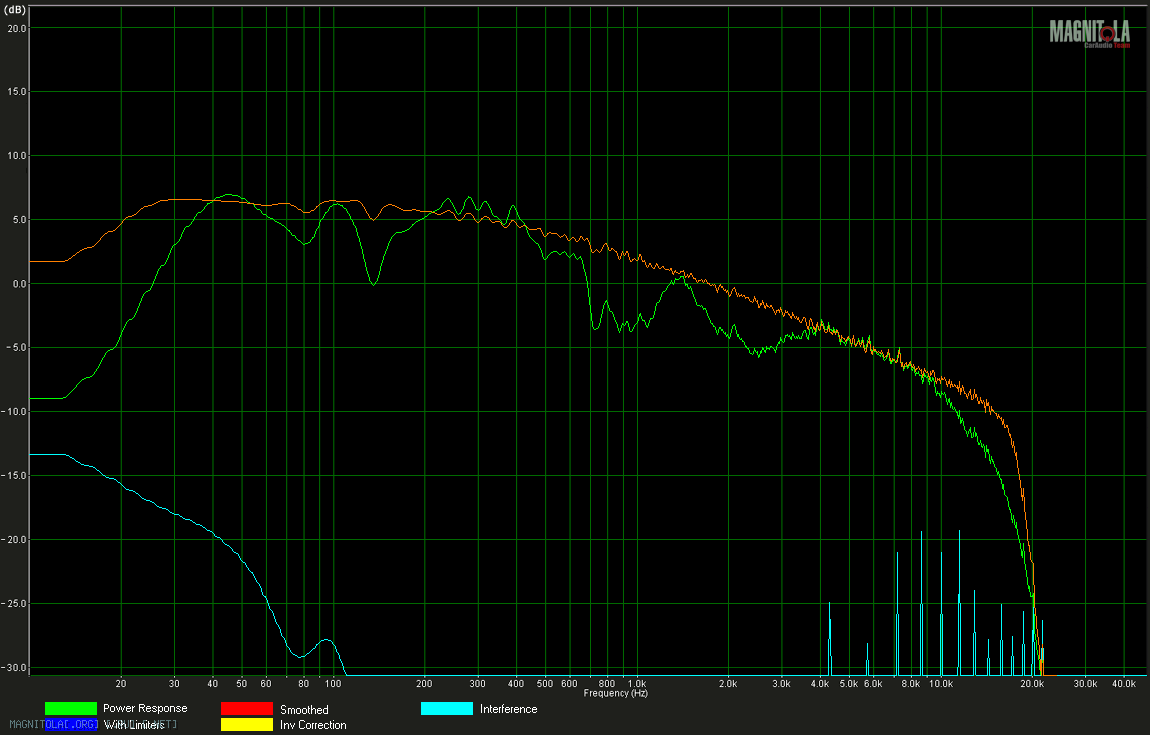Click the 100 Hz frequency tick label

click(333, 685)
